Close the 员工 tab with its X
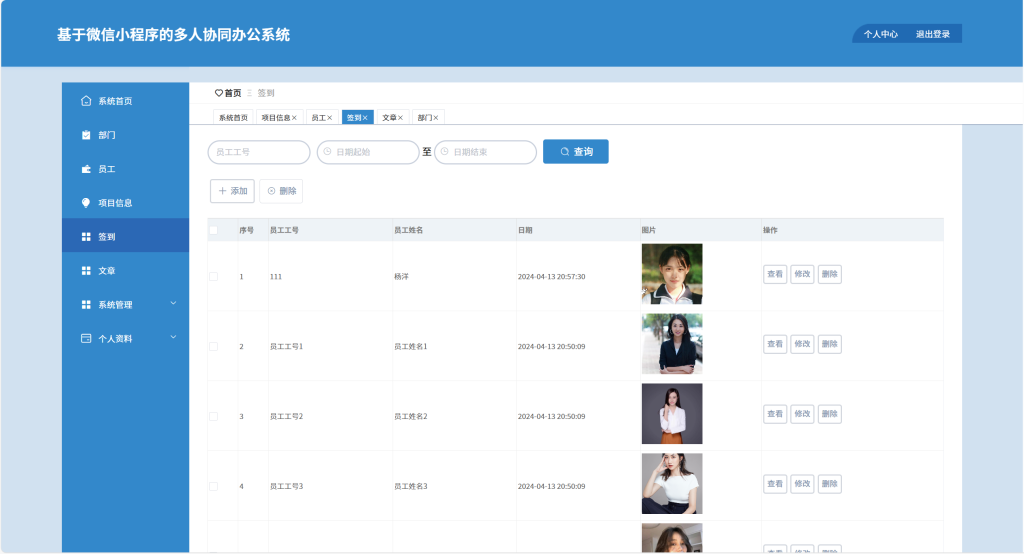This screenshot has width=1024, height=554. click(330, 118)
